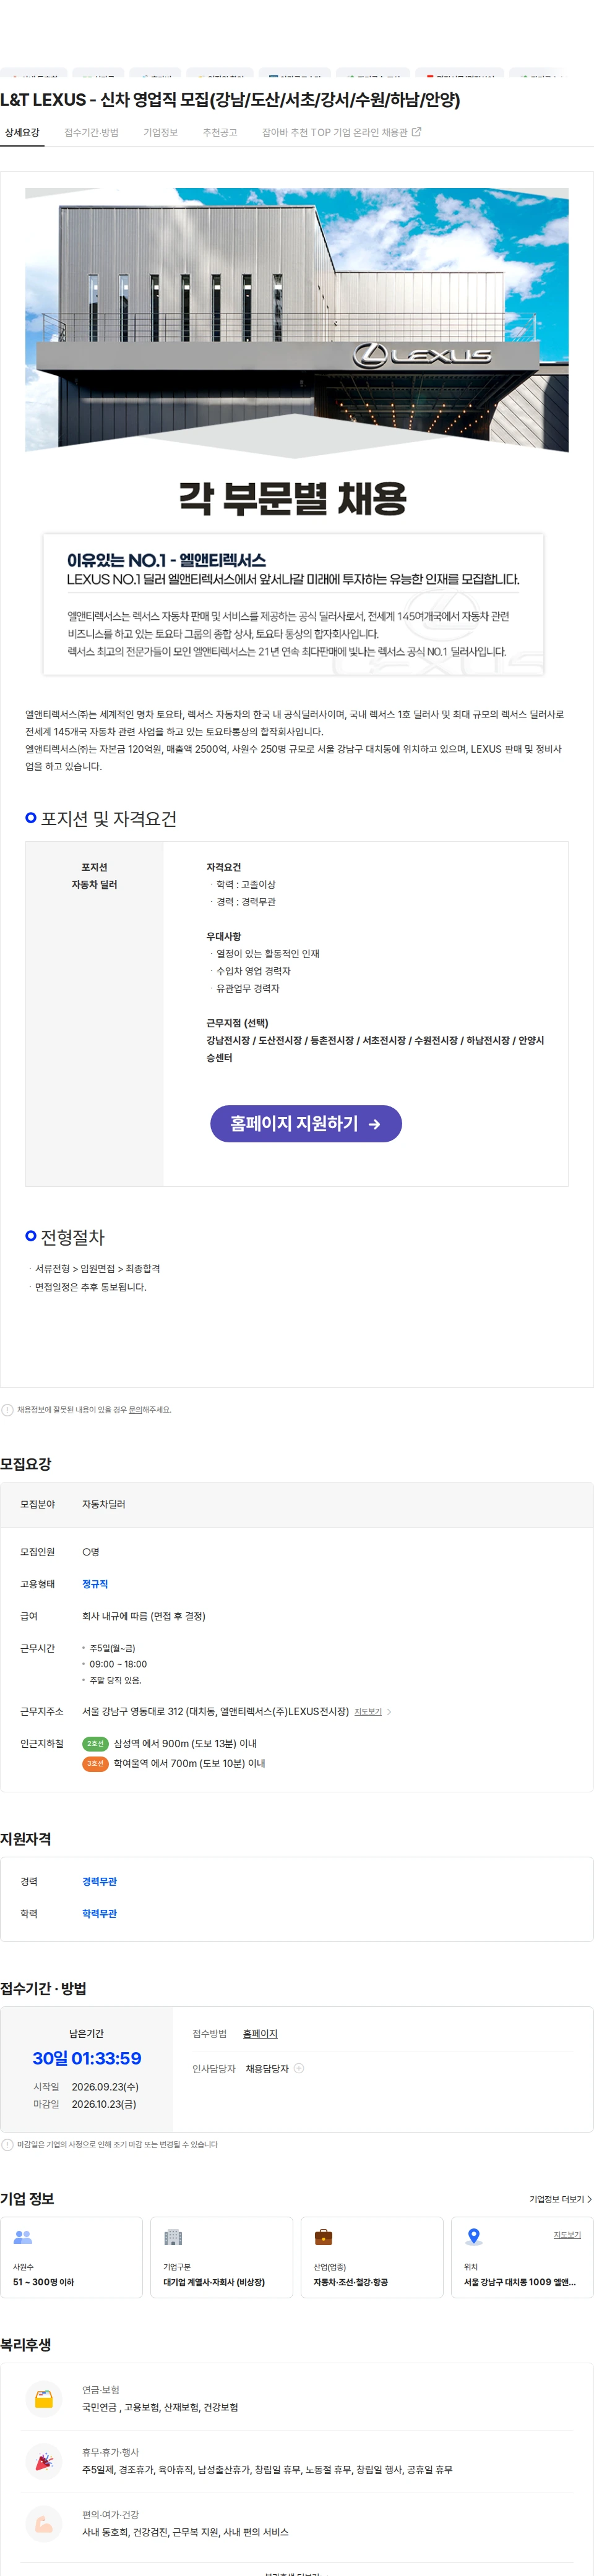This screenshot has width=594, height=2576.
Task: Click the 51 ~ 300명 이하 employee count
Action: pos(43,2282)
